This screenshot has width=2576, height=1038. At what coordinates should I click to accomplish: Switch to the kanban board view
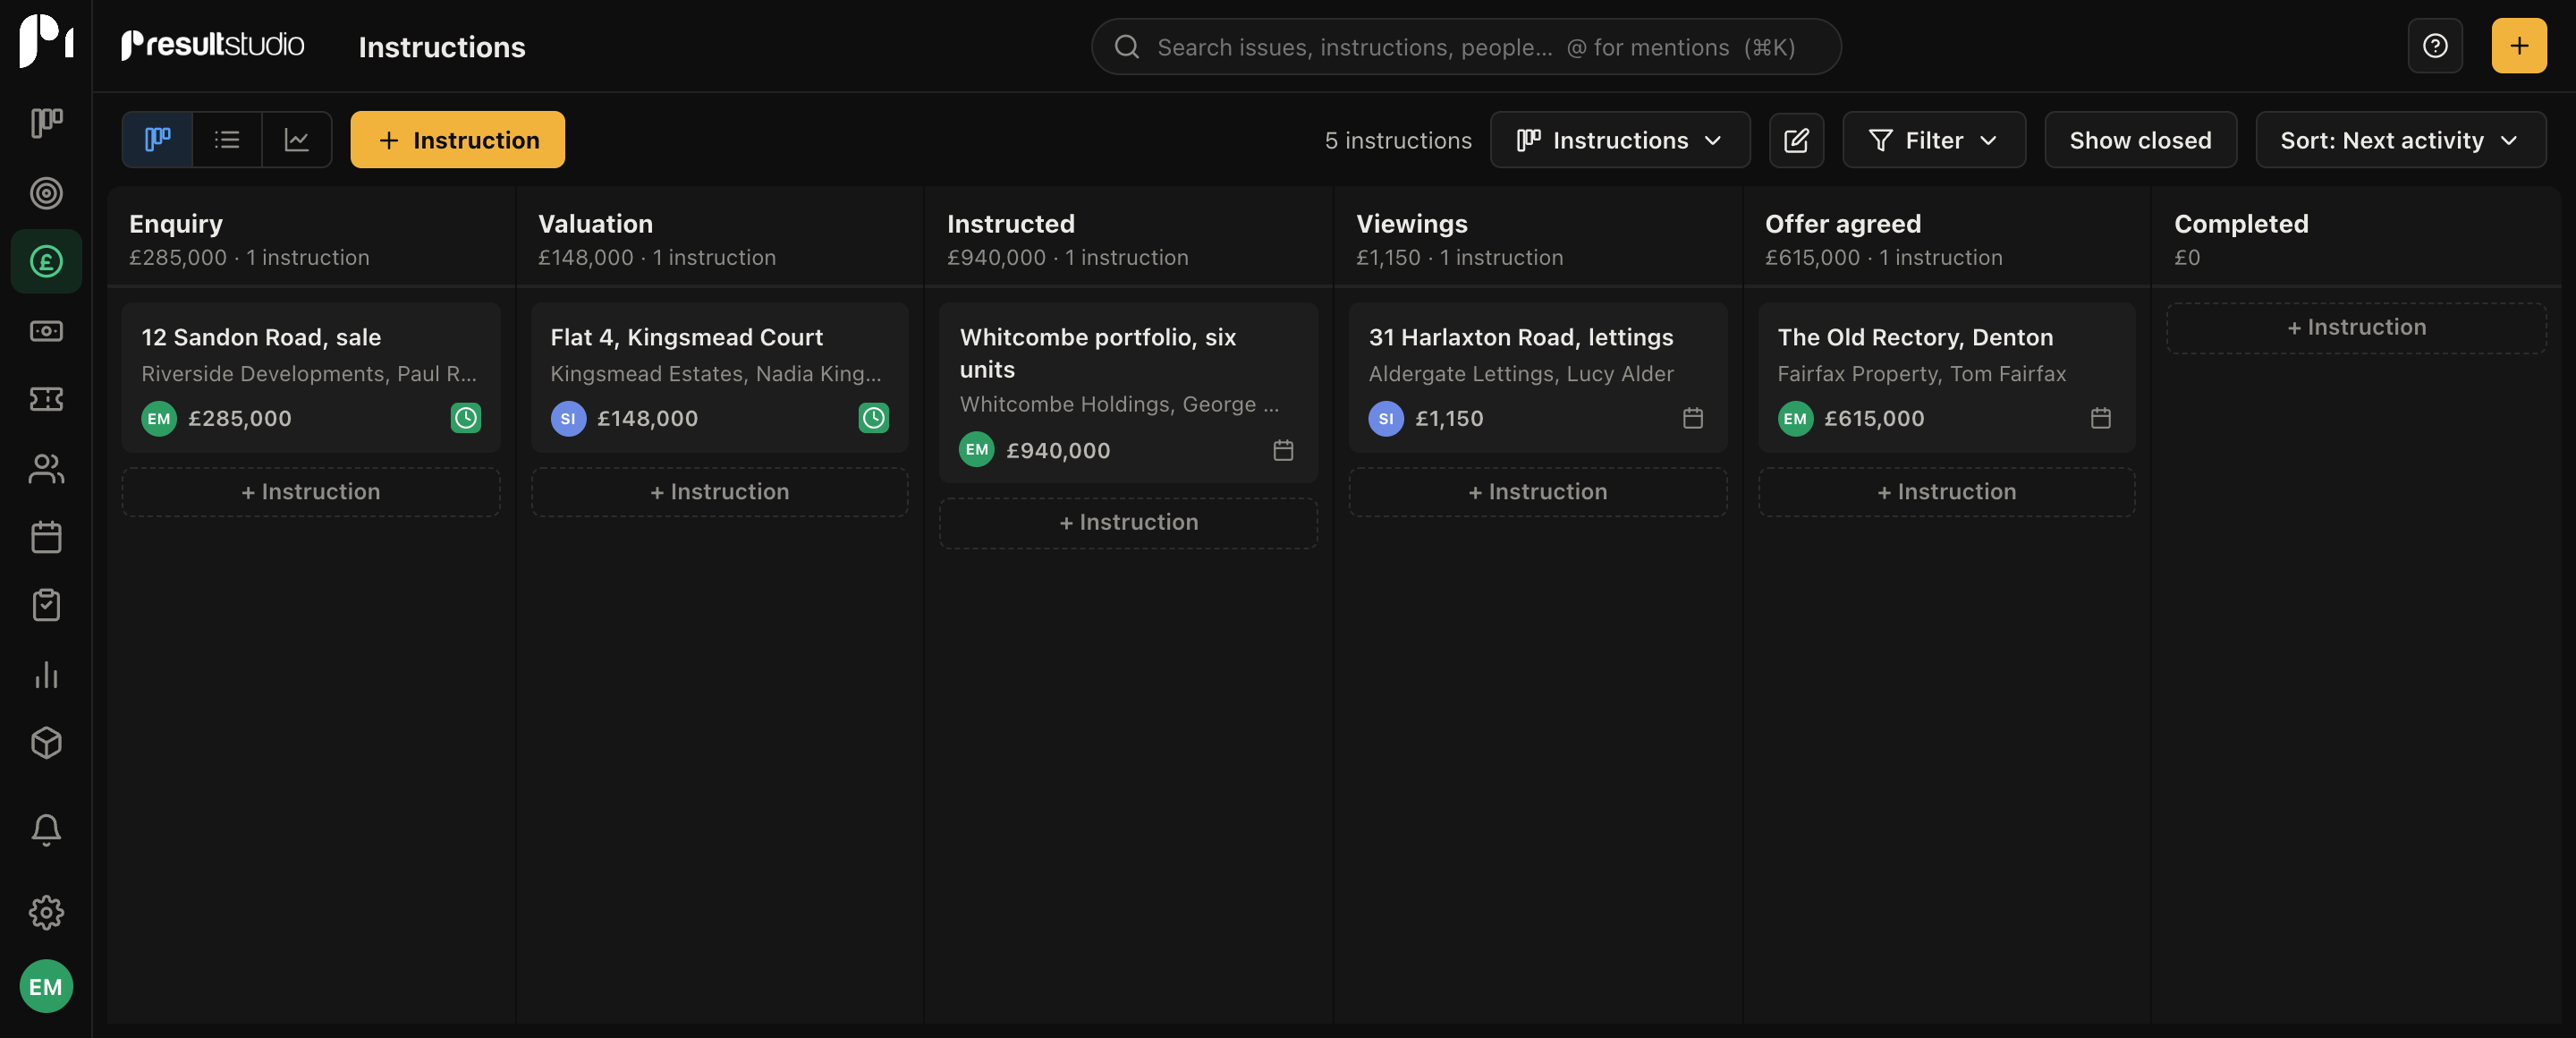157,140
